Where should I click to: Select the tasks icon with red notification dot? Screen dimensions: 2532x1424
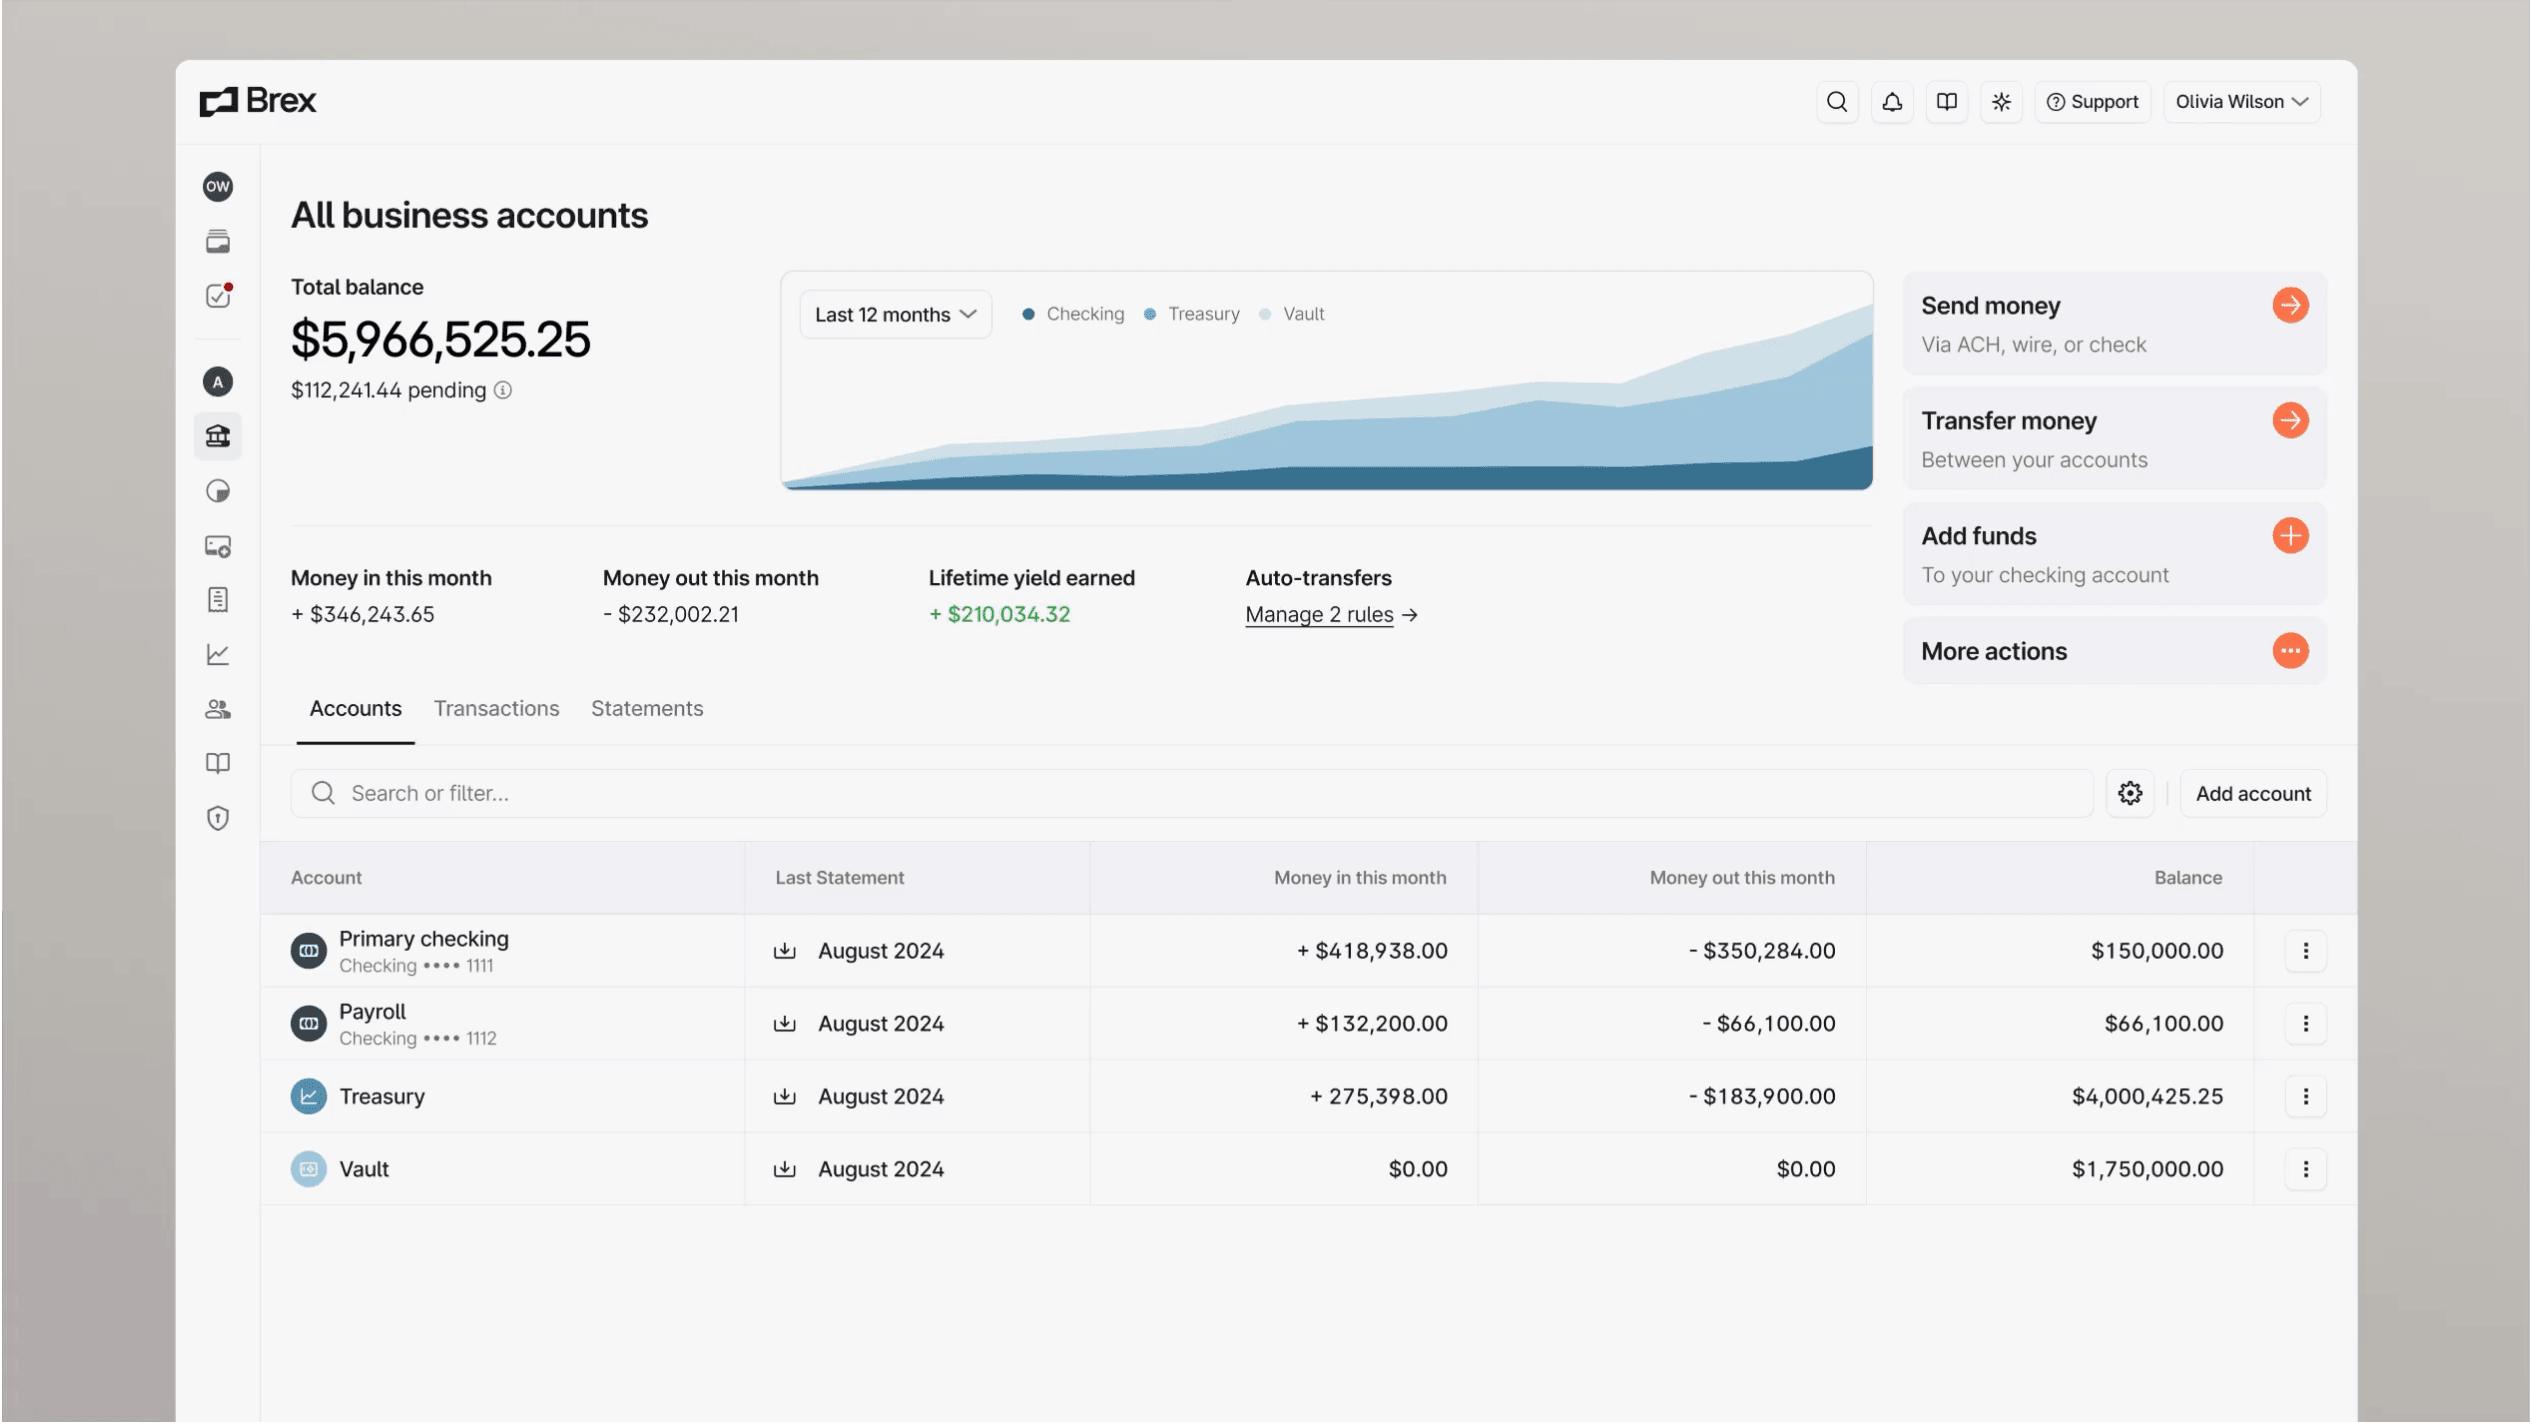[x=218, y=295]
